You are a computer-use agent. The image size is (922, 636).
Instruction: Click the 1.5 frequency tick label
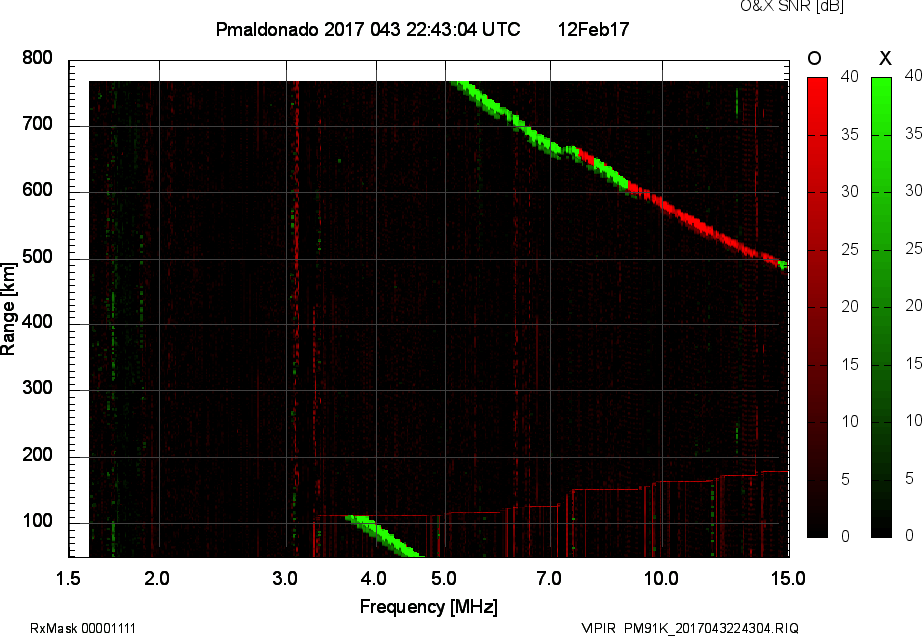click(69, 577)
